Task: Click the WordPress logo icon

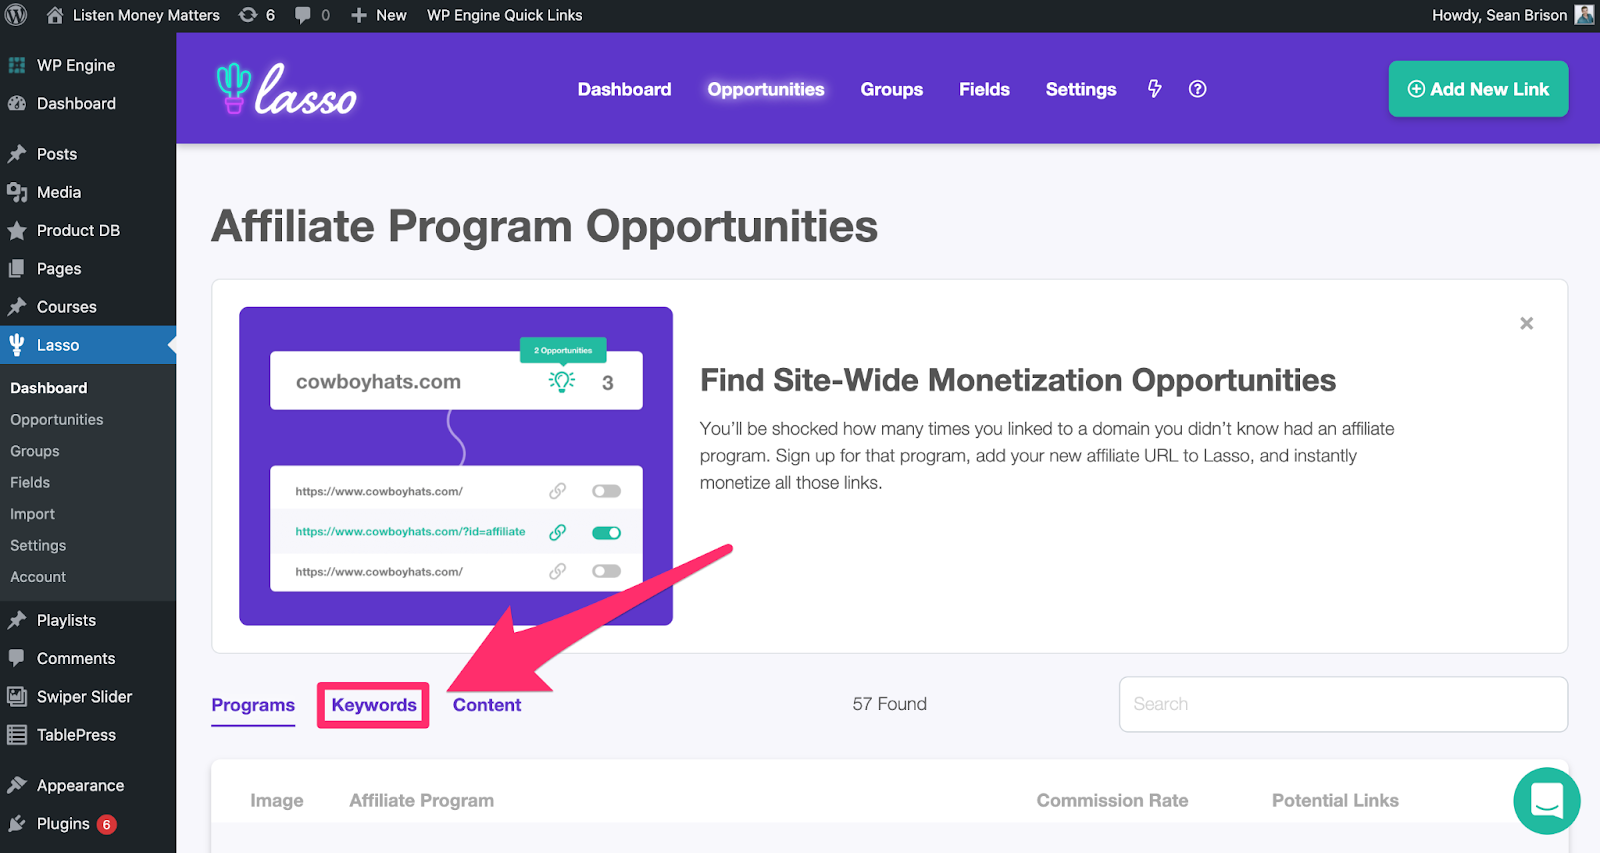Action: click(x=16, y=15)
